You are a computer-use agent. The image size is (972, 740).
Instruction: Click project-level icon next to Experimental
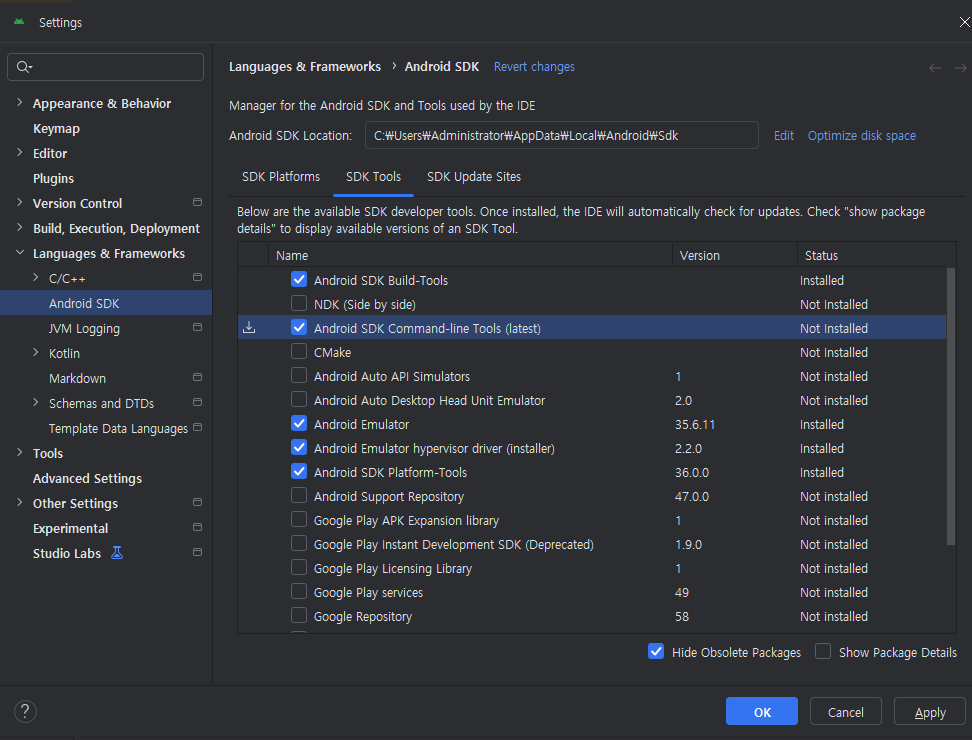coord(197,527)
